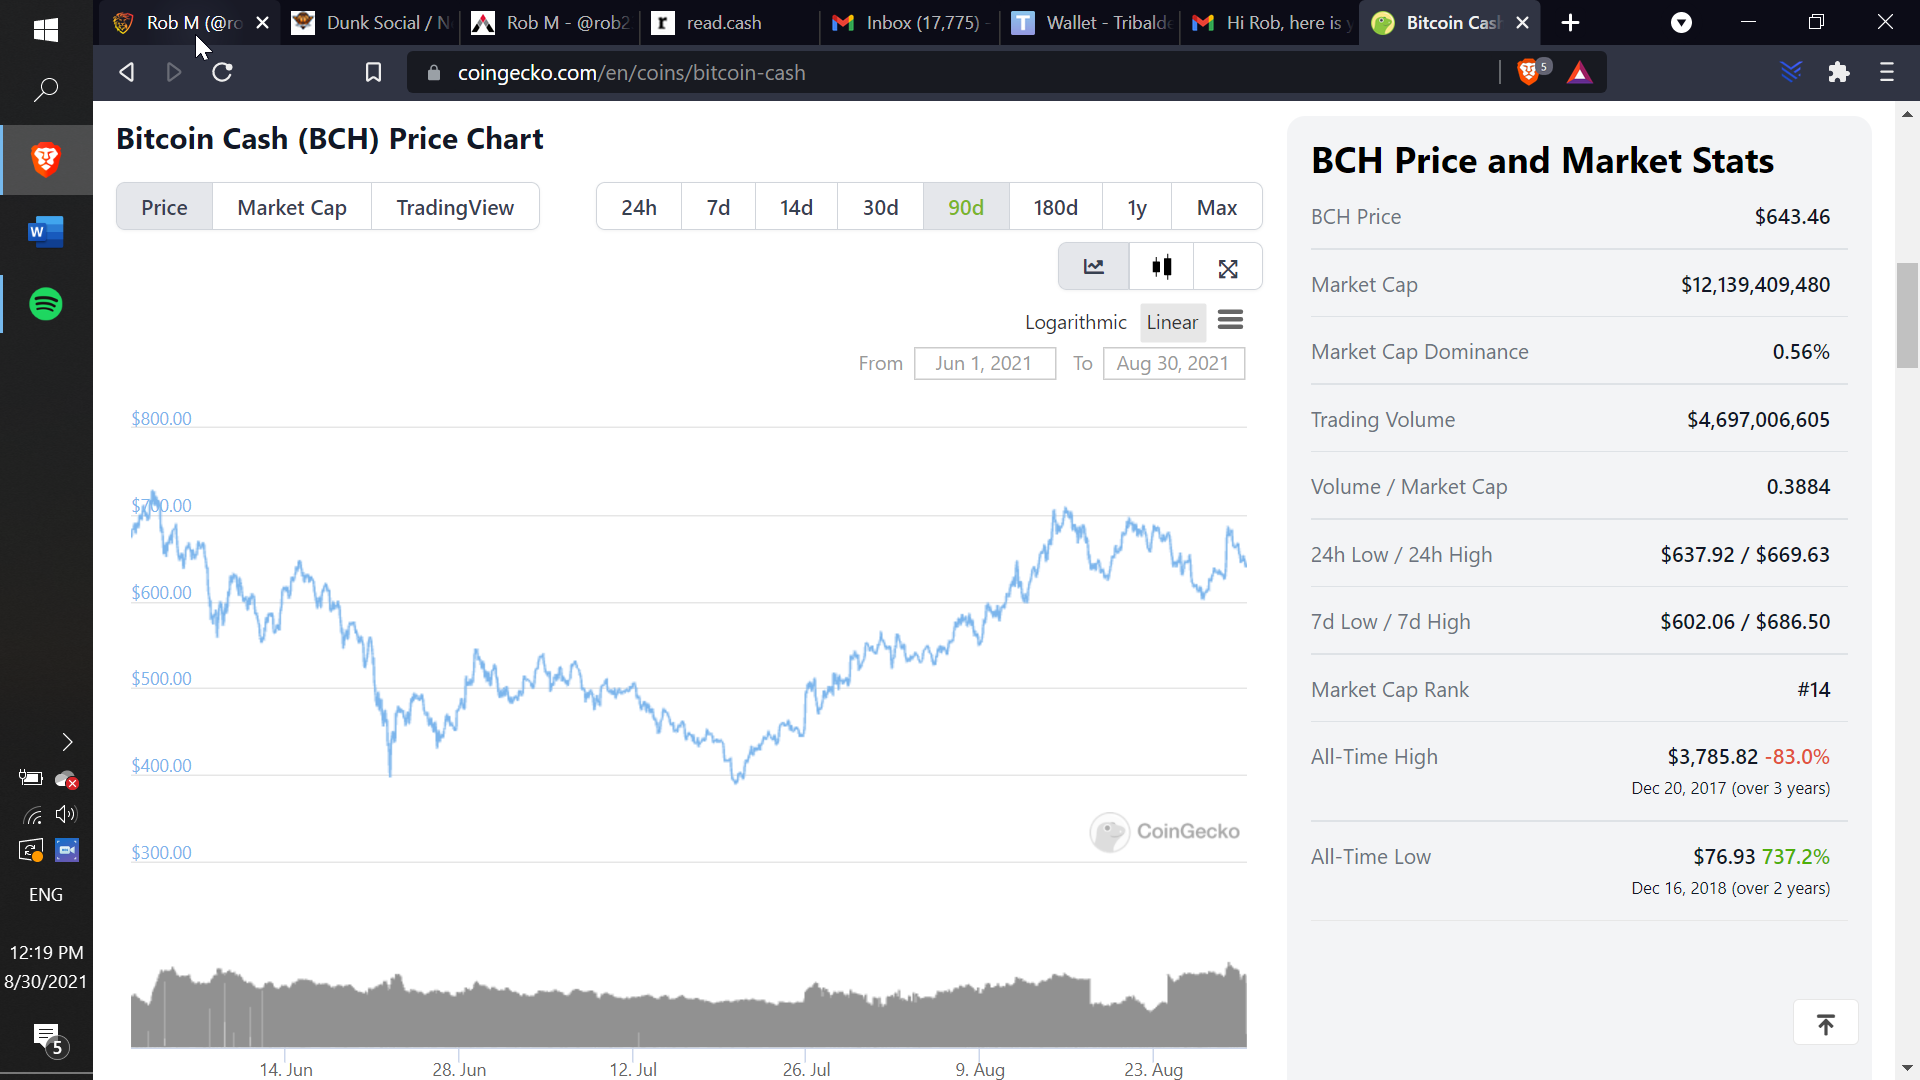Set chart range to 7d

pos(718,207)
